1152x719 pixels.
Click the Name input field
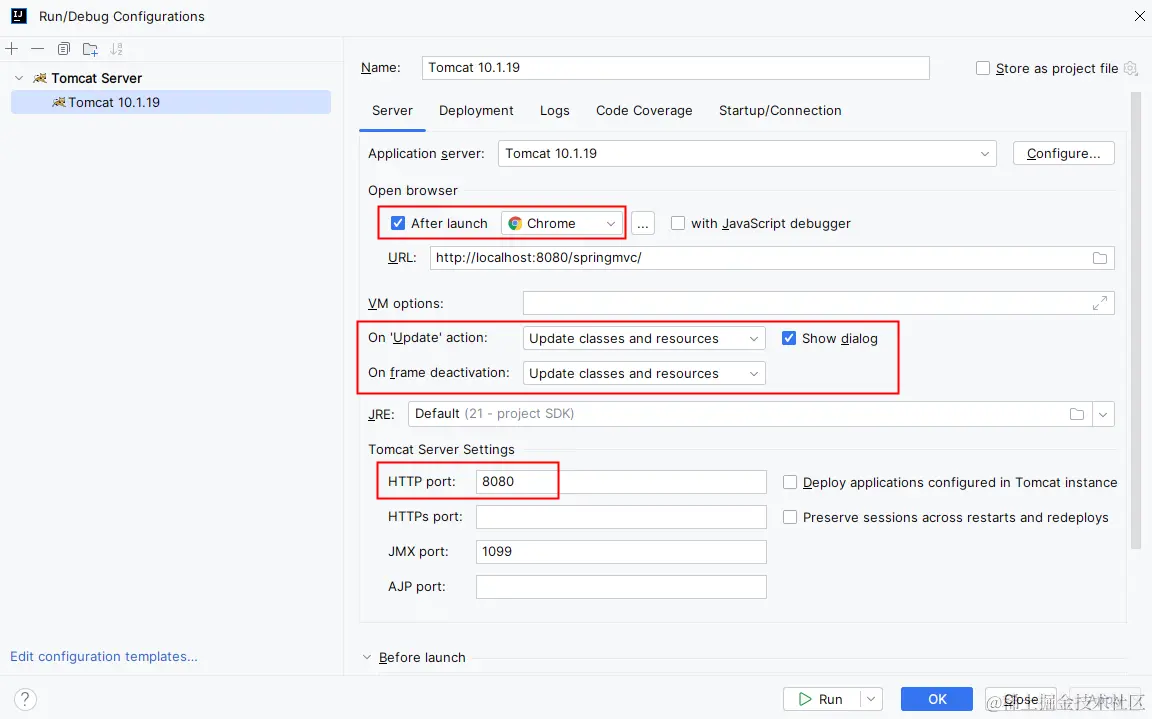point(676,68)
